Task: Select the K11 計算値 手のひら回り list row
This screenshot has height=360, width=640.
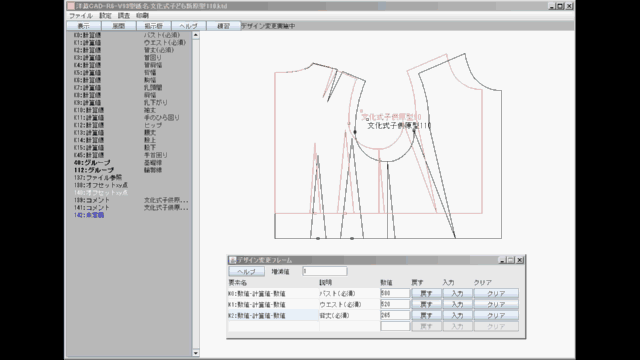Action: (x=129, y=118)
